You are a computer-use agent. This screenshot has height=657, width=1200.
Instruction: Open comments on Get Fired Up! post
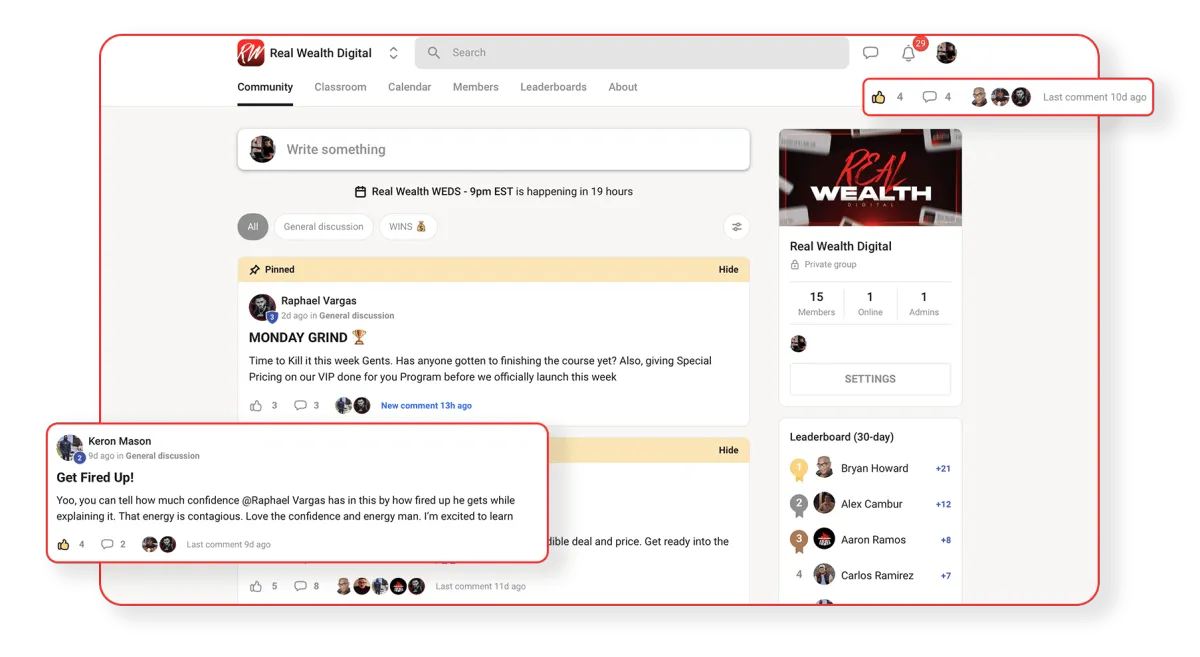click(x=107, y=544)
